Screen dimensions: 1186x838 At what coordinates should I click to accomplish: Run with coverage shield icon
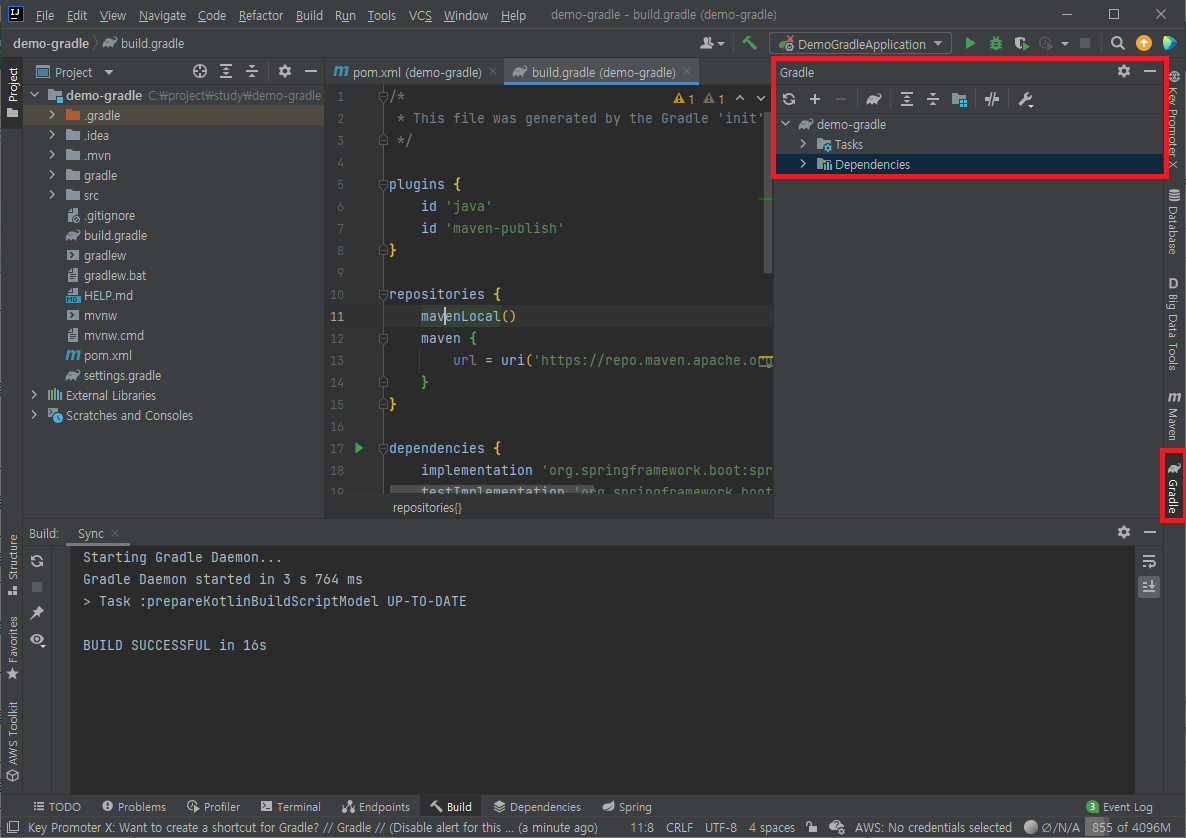1021,44
